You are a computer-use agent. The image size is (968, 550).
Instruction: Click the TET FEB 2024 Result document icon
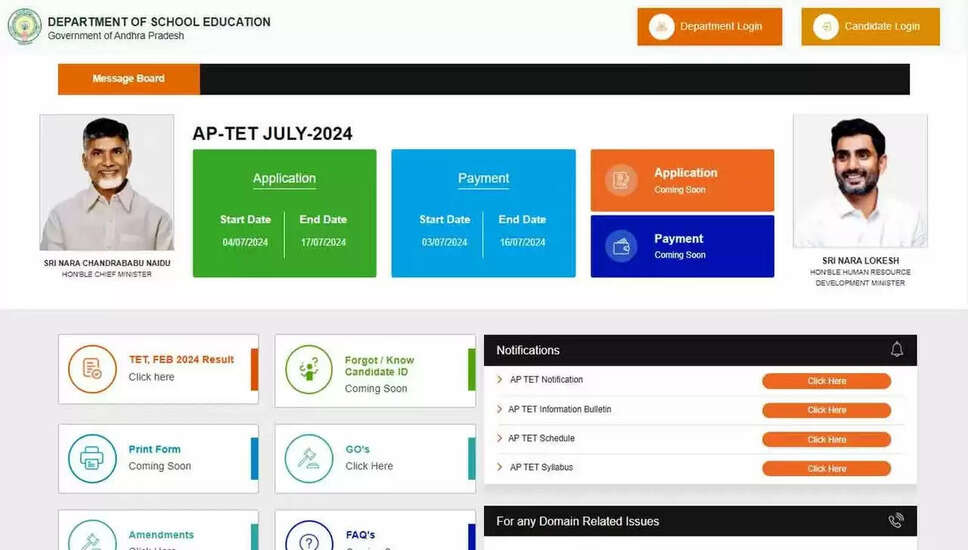pos(92,369)
